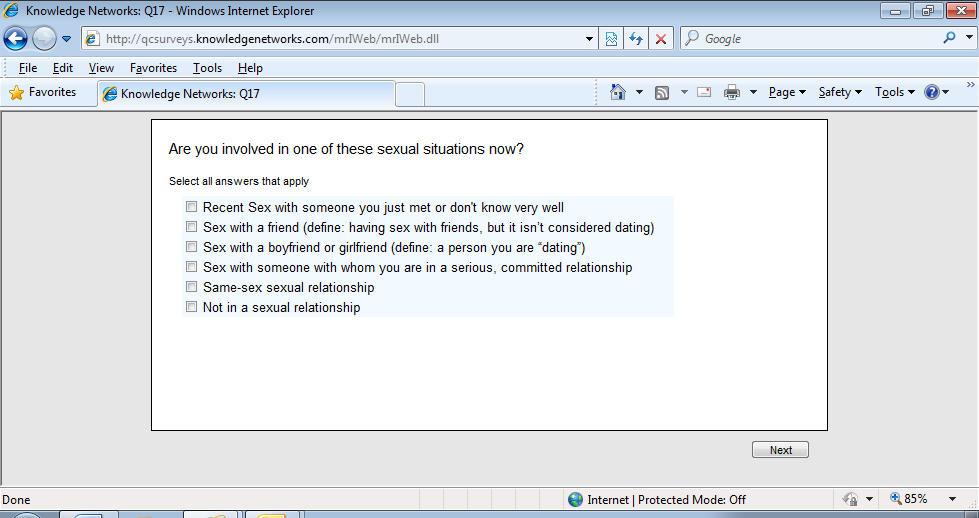The image size is (979, 518).
Task: Click the Home icon in command bar
Action: pyautogui.click(x=617, y=92)
